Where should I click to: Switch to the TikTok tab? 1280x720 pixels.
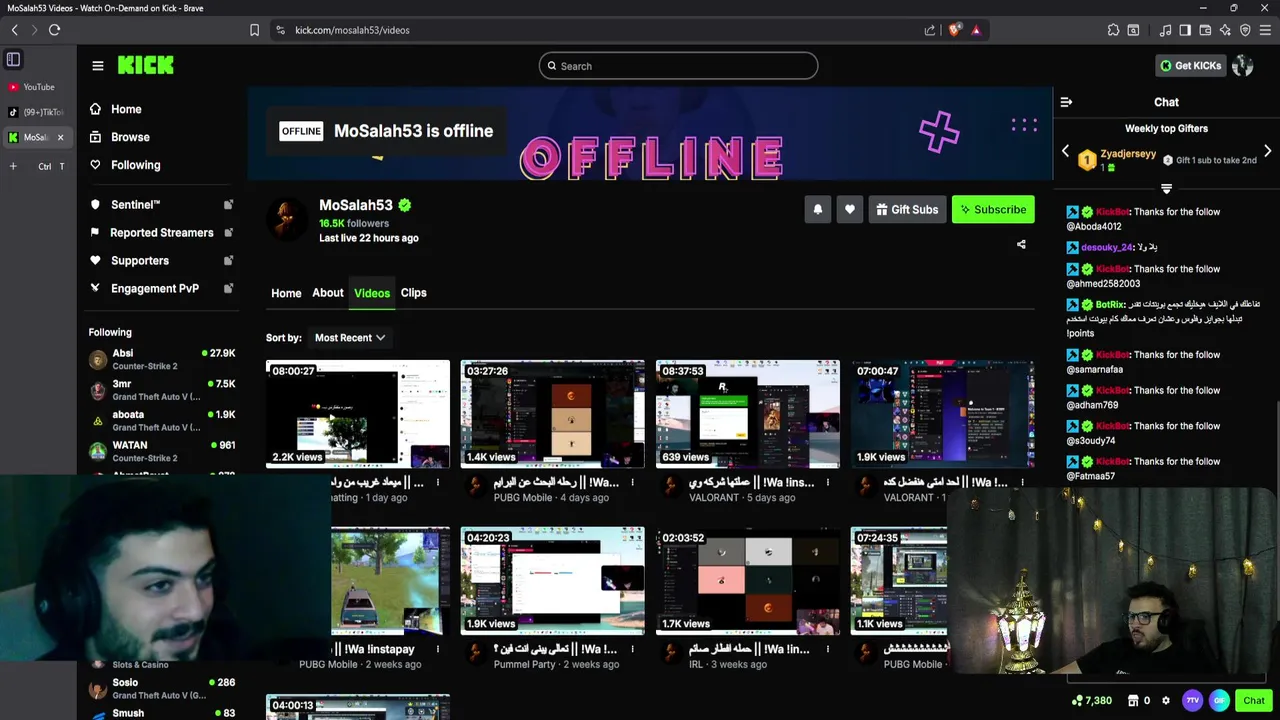36,112
